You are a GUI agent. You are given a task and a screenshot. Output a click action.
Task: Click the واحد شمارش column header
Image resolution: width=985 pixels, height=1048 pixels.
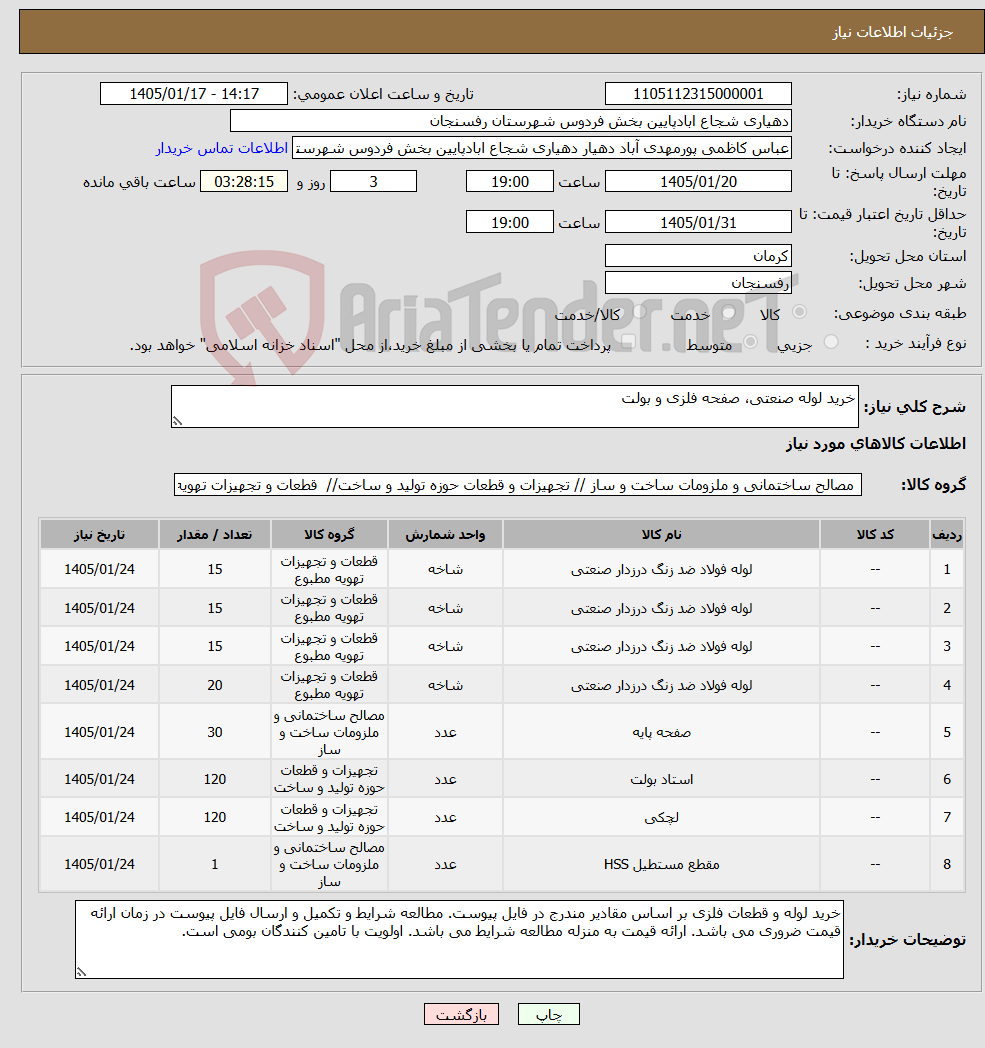(x=445, y=535)
